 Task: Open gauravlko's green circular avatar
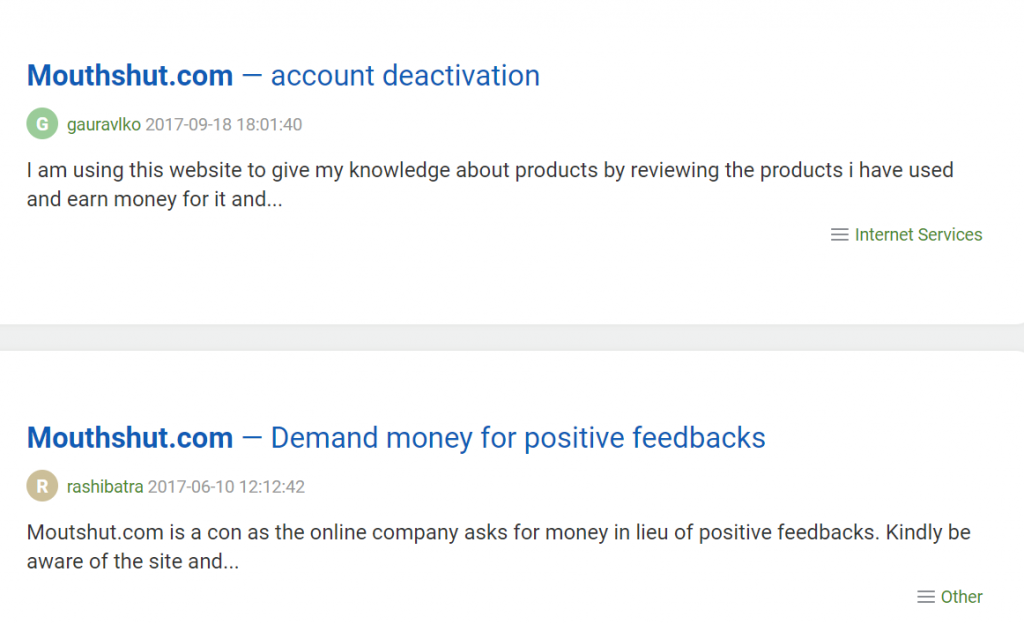point(42,124)
